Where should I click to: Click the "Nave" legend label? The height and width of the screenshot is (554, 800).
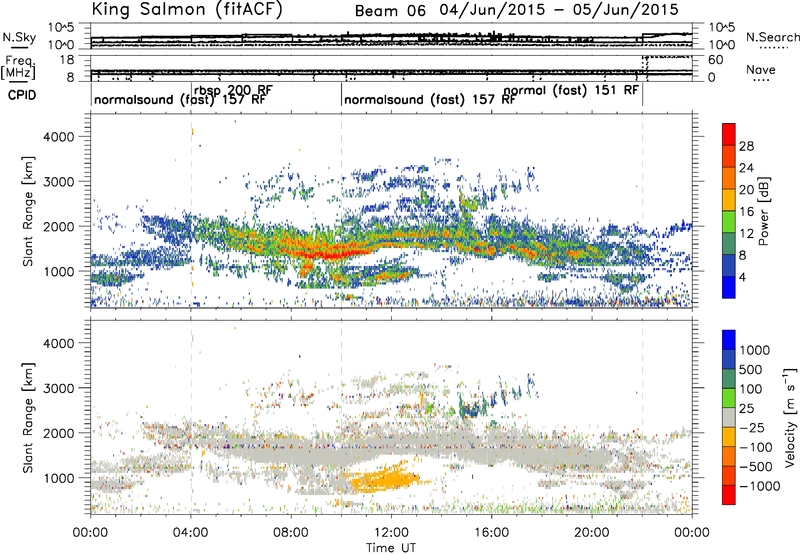[760, 69]
